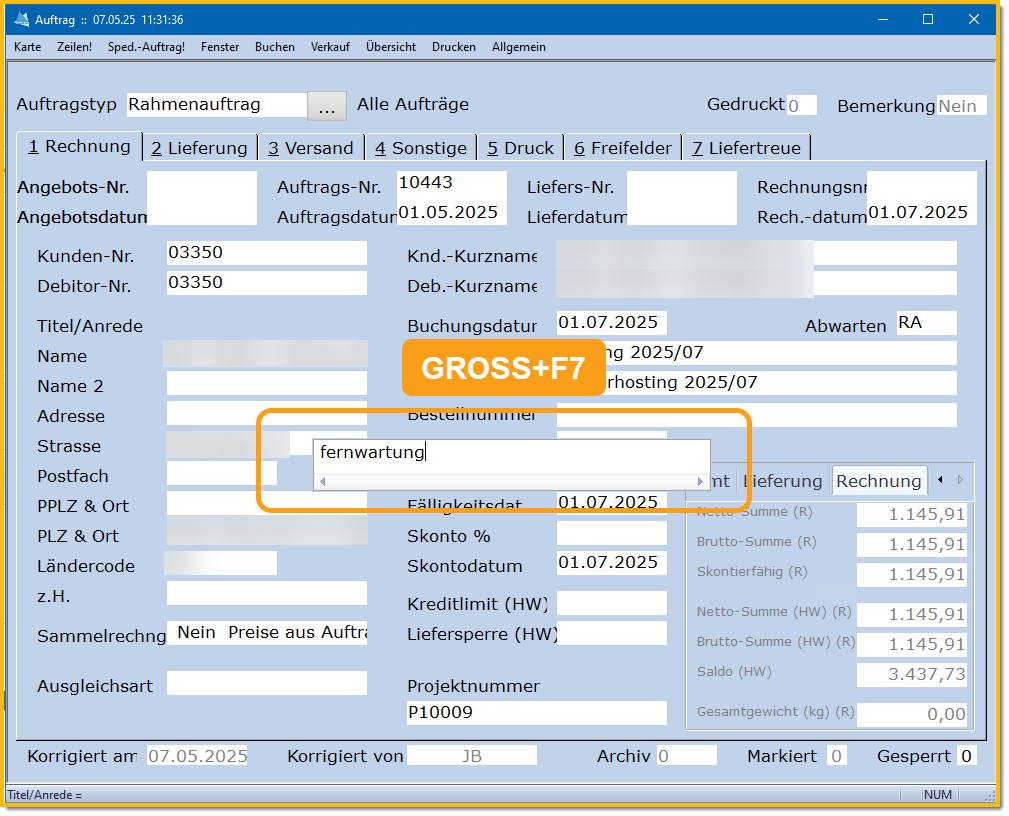Open the Drucken menu

coord(454,47)
